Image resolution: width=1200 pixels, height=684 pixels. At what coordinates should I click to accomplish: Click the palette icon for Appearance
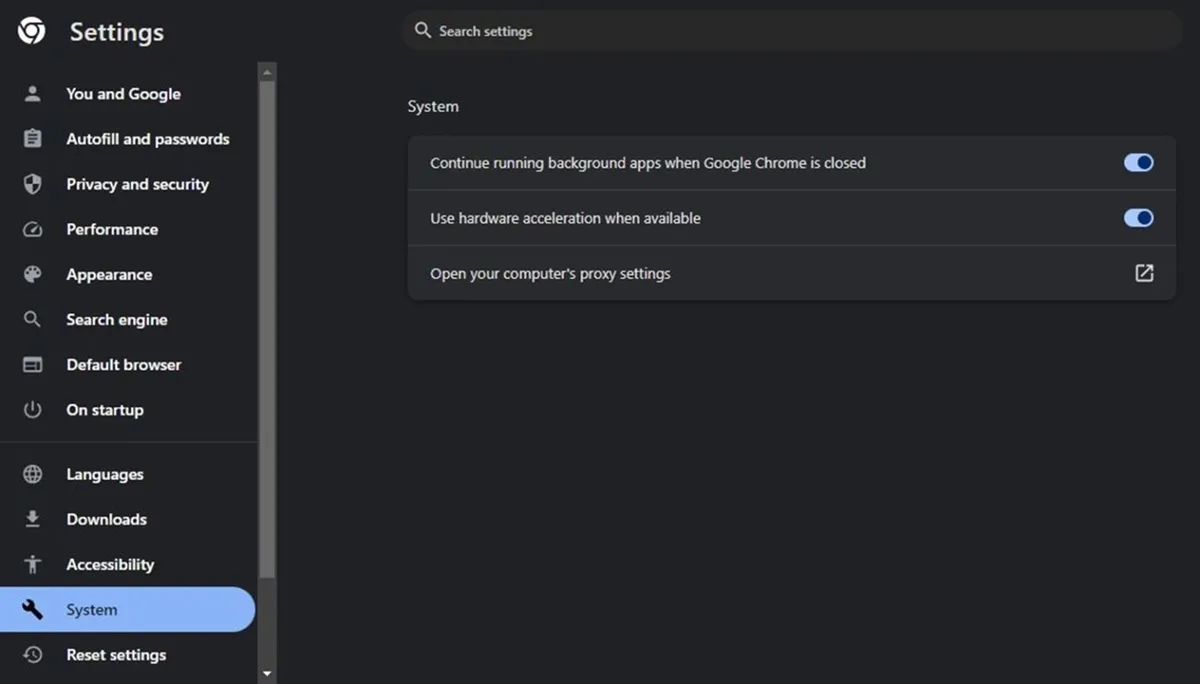[x=33, y=274]
